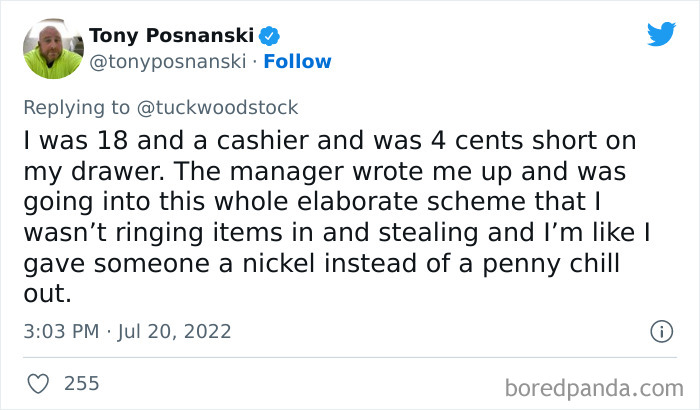Open Tony Posnanski's profile picture

[x=52, y=49]
